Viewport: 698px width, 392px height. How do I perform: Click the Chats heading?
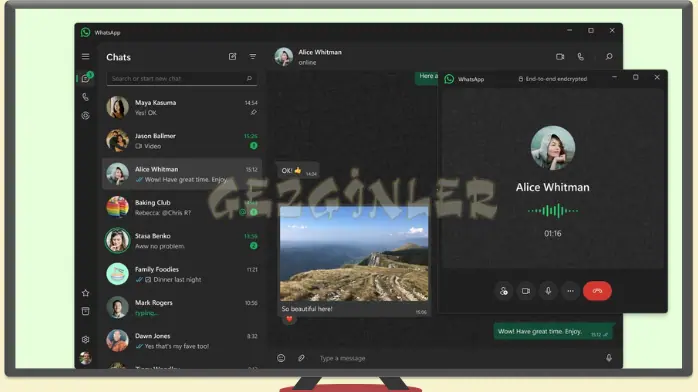click(x=118, y=57)
